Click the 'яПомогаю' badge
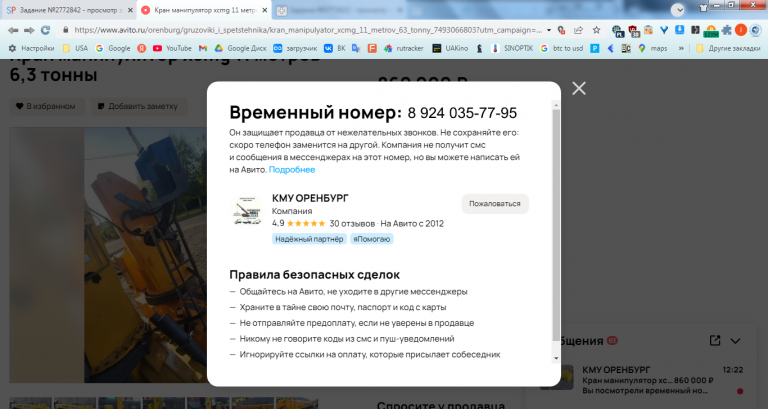The width and height of the screenshot is (768, 409). point(372,239)
